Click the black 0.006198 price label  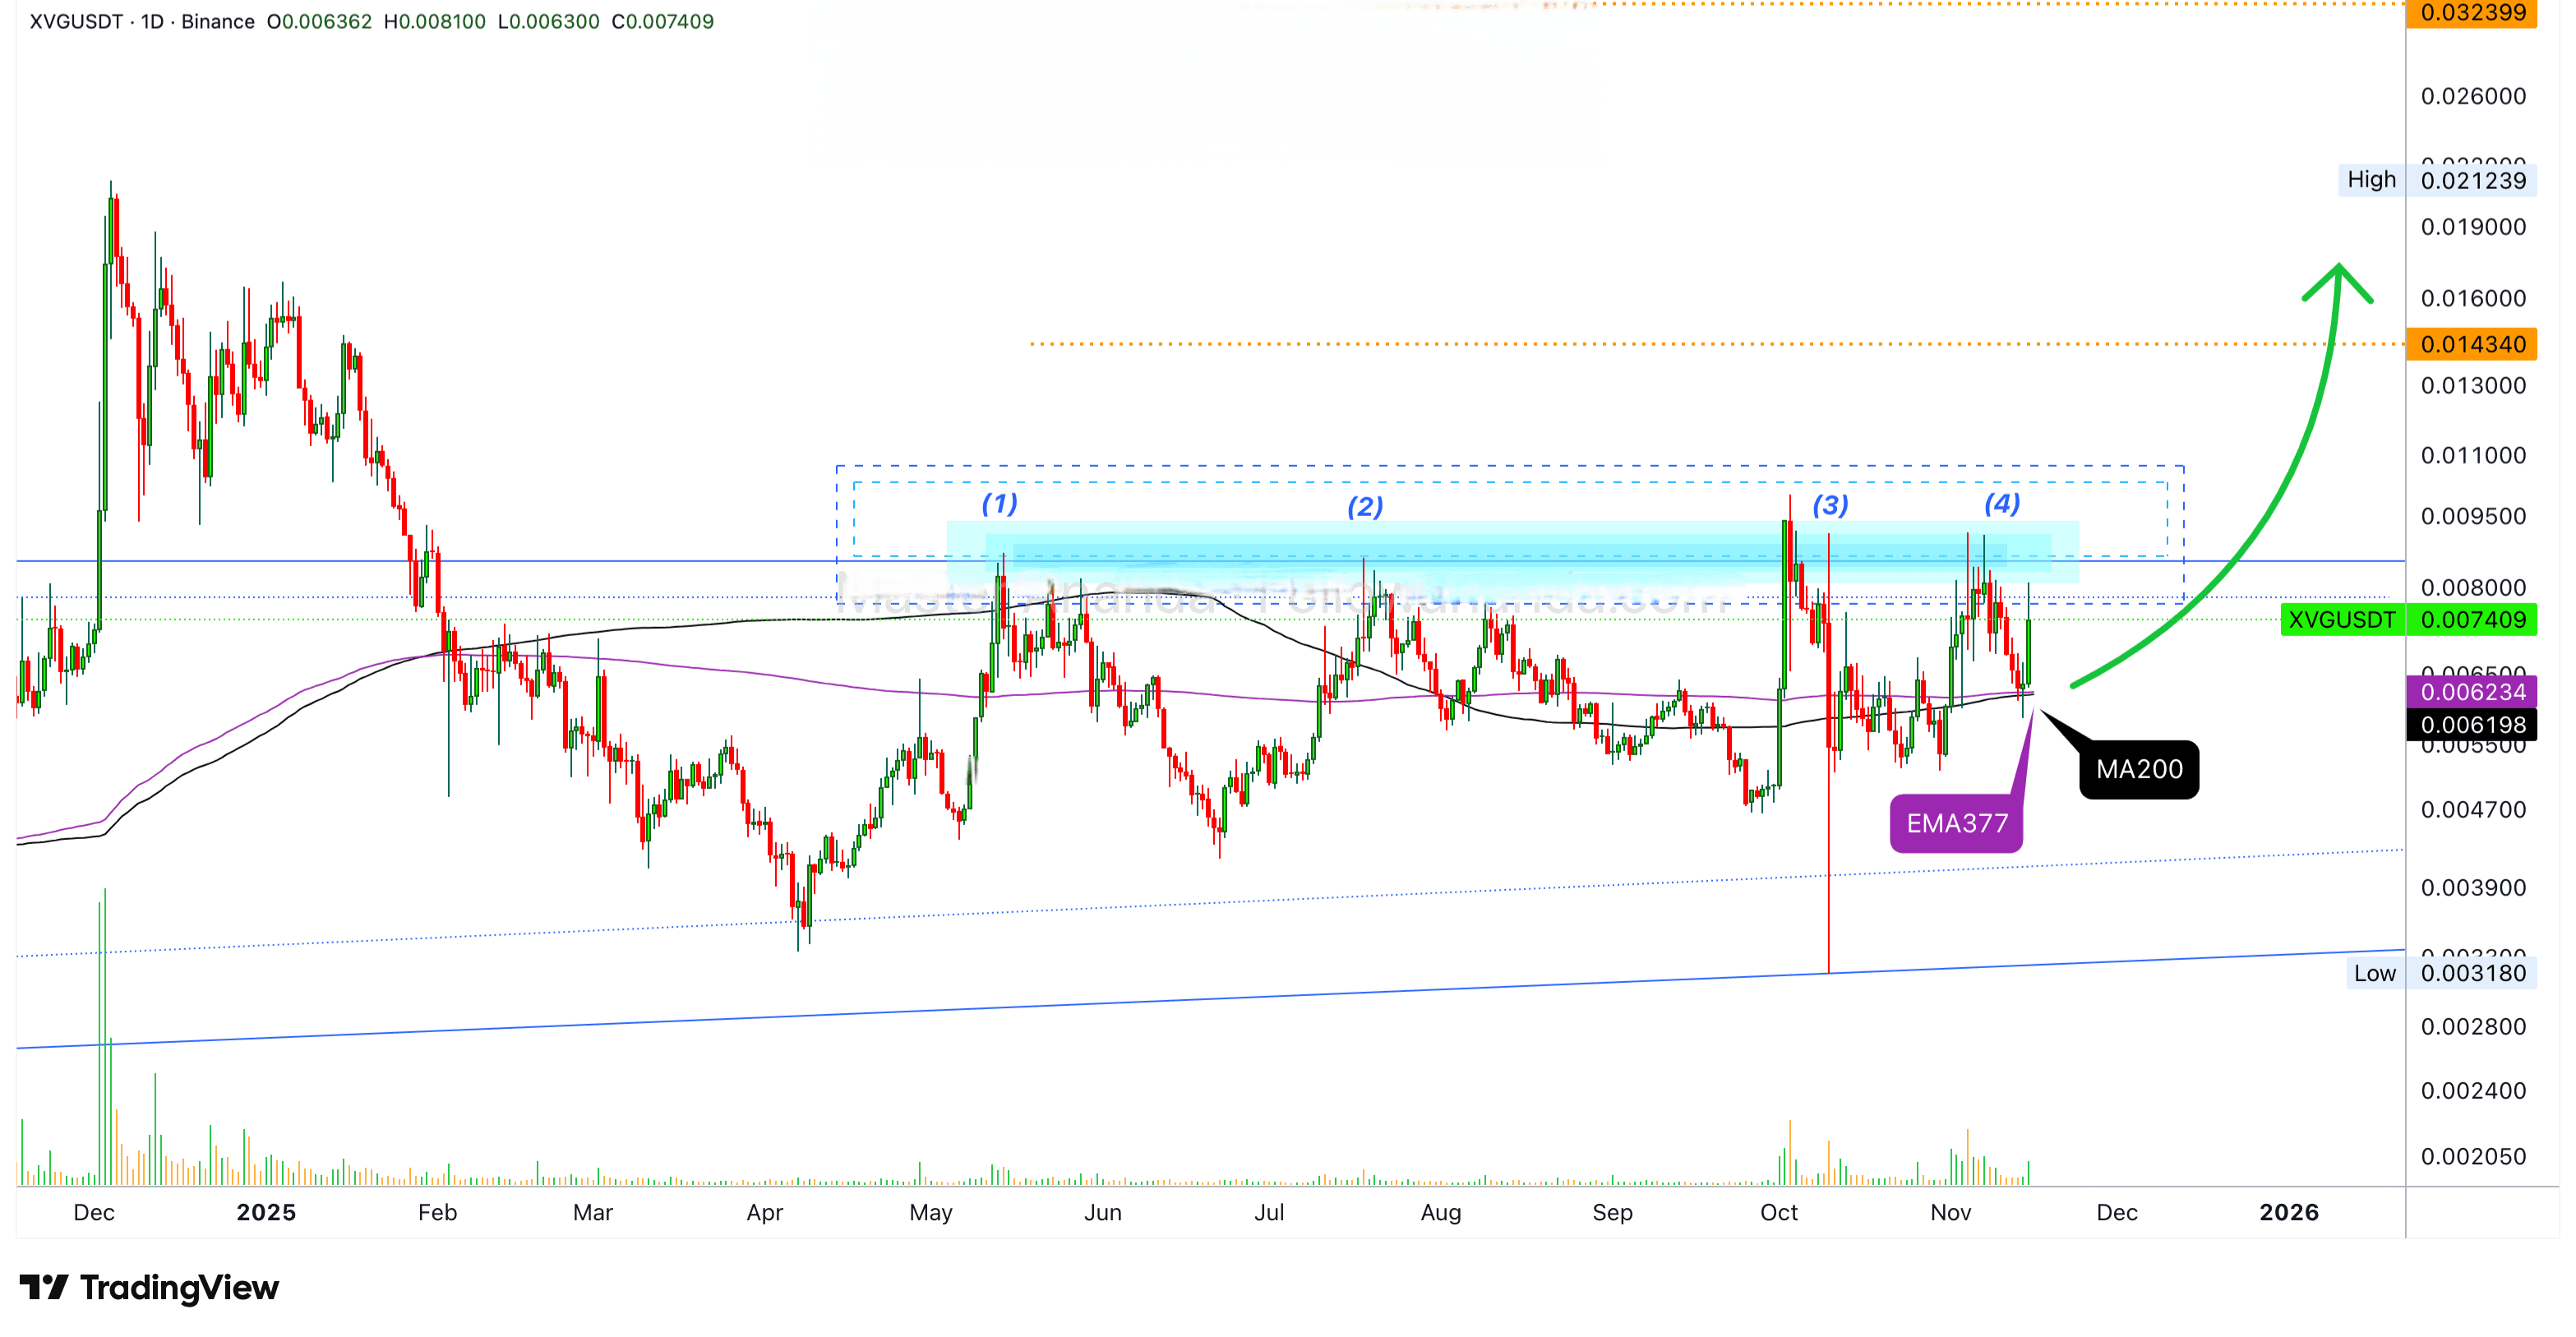(2472, 725)
